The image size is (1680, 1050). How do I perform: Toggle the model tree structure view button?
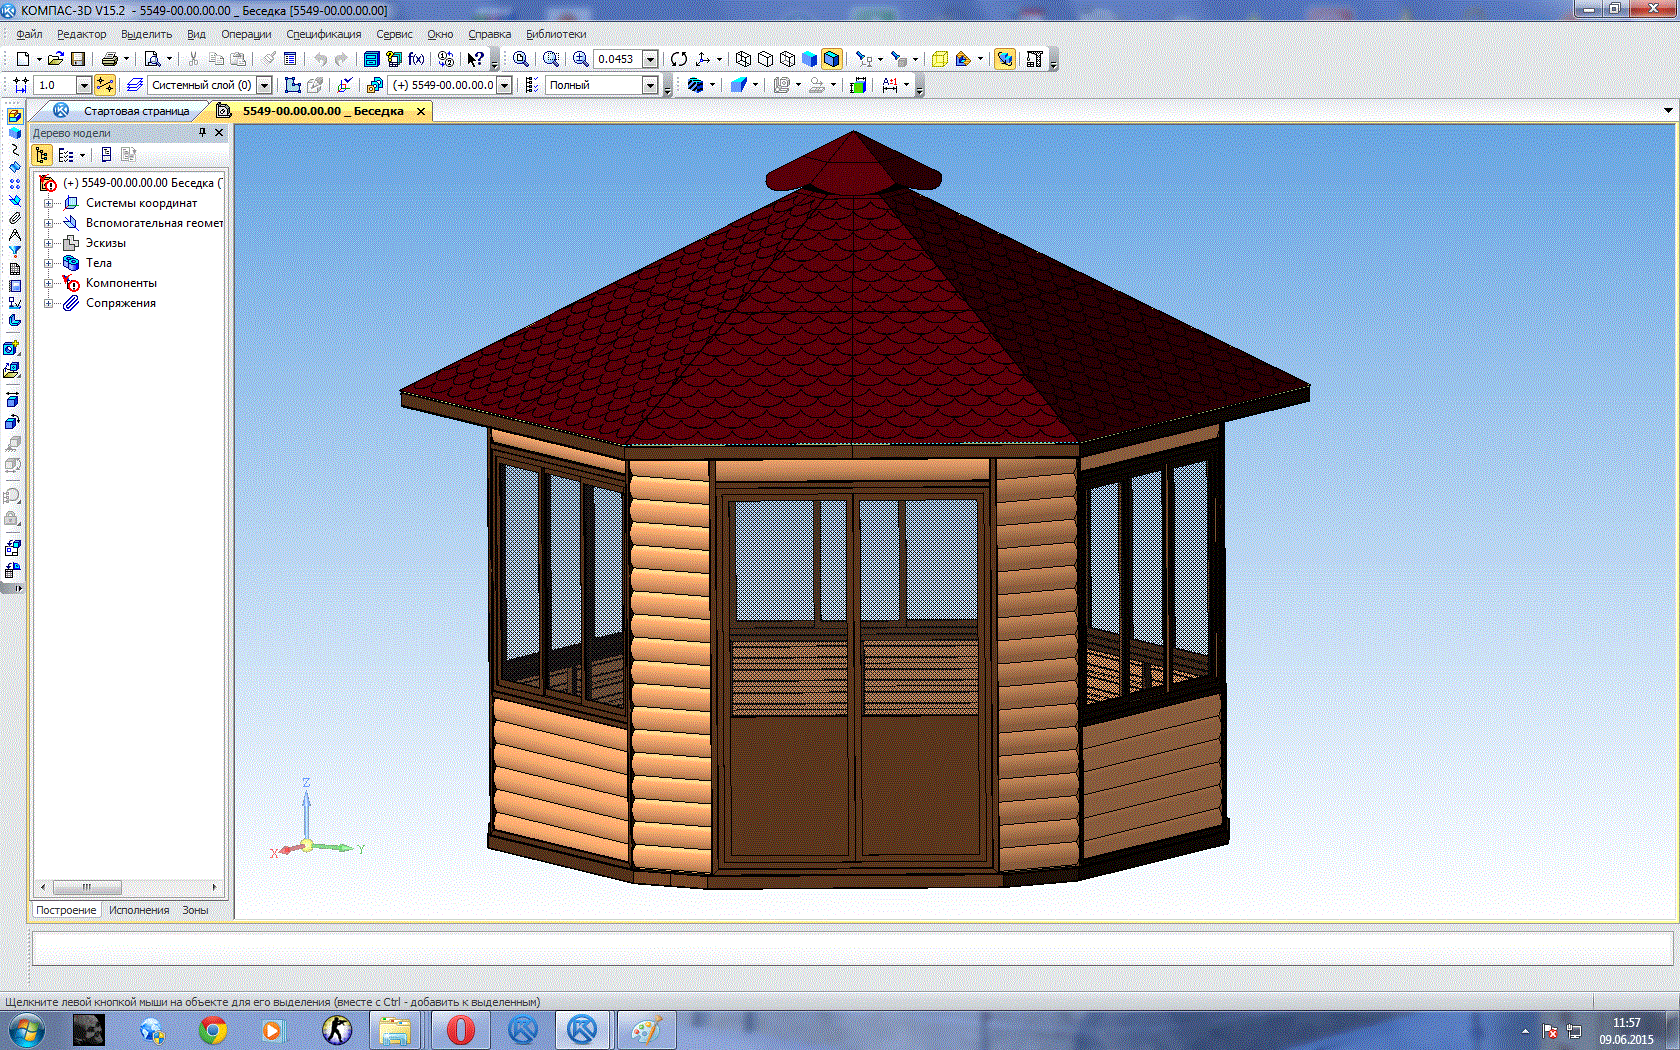42,155
